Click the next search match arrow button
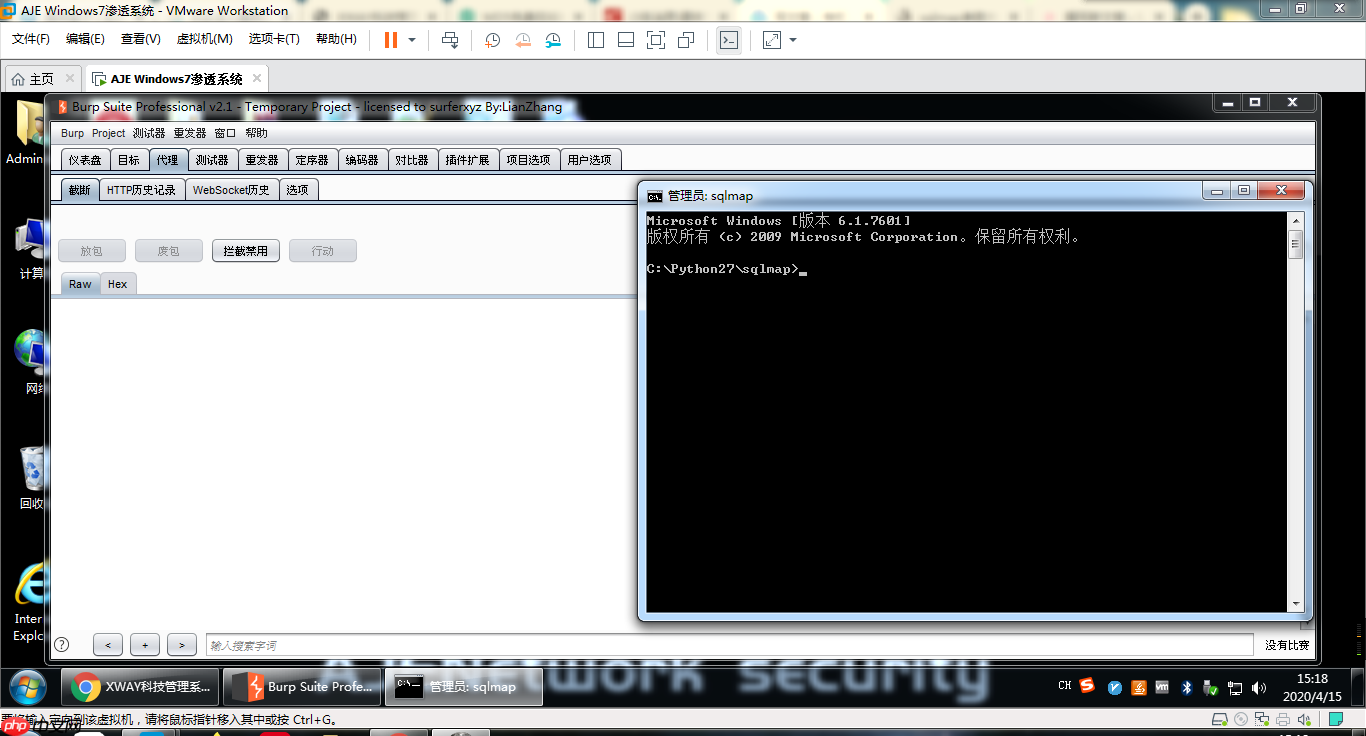Screen dimensions: 1366x736 click(x=181, y=644)
